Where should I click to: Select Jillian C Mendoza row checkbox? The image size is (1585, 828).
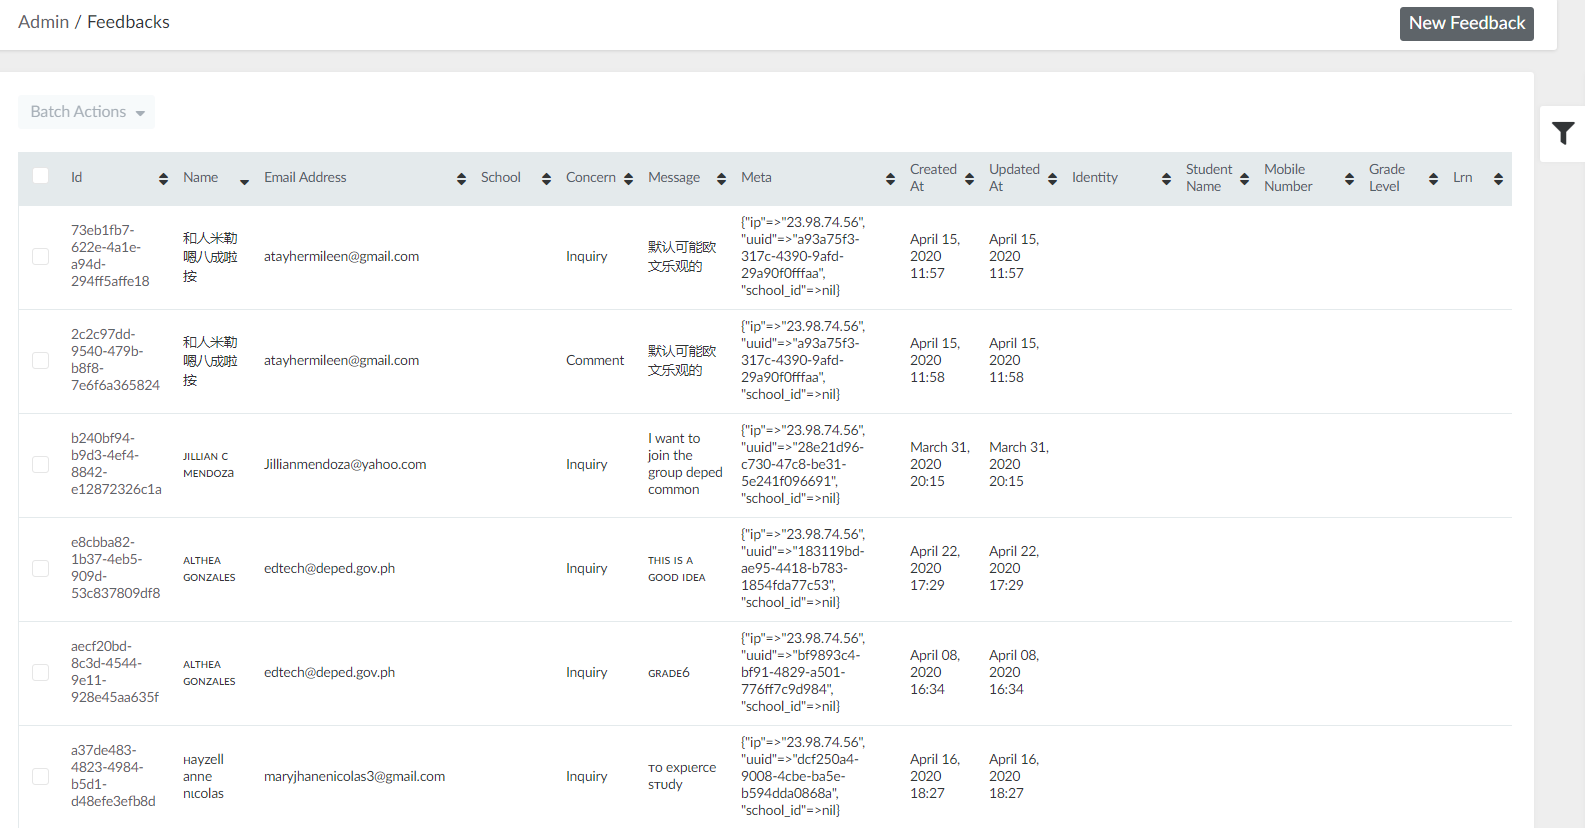[41, 464]
